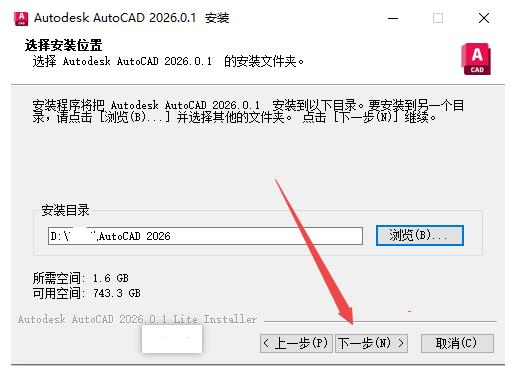The width and height of the screenshot is (510, 370).
Task: Cancel installation with 取消(C) button
Action: [x=457, y=343]
